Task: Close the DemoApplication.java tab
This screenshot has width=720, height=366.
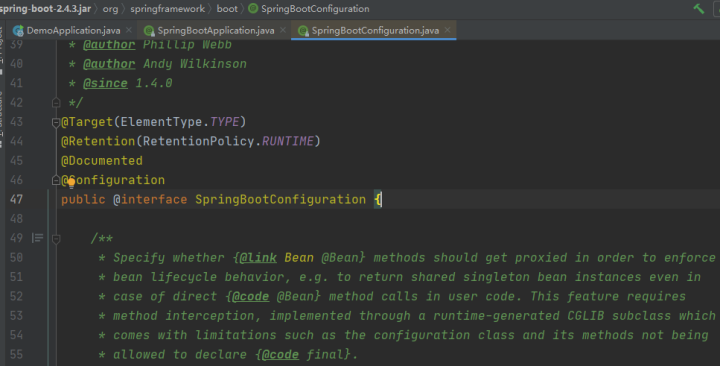Action: click(x=129, y=30)
